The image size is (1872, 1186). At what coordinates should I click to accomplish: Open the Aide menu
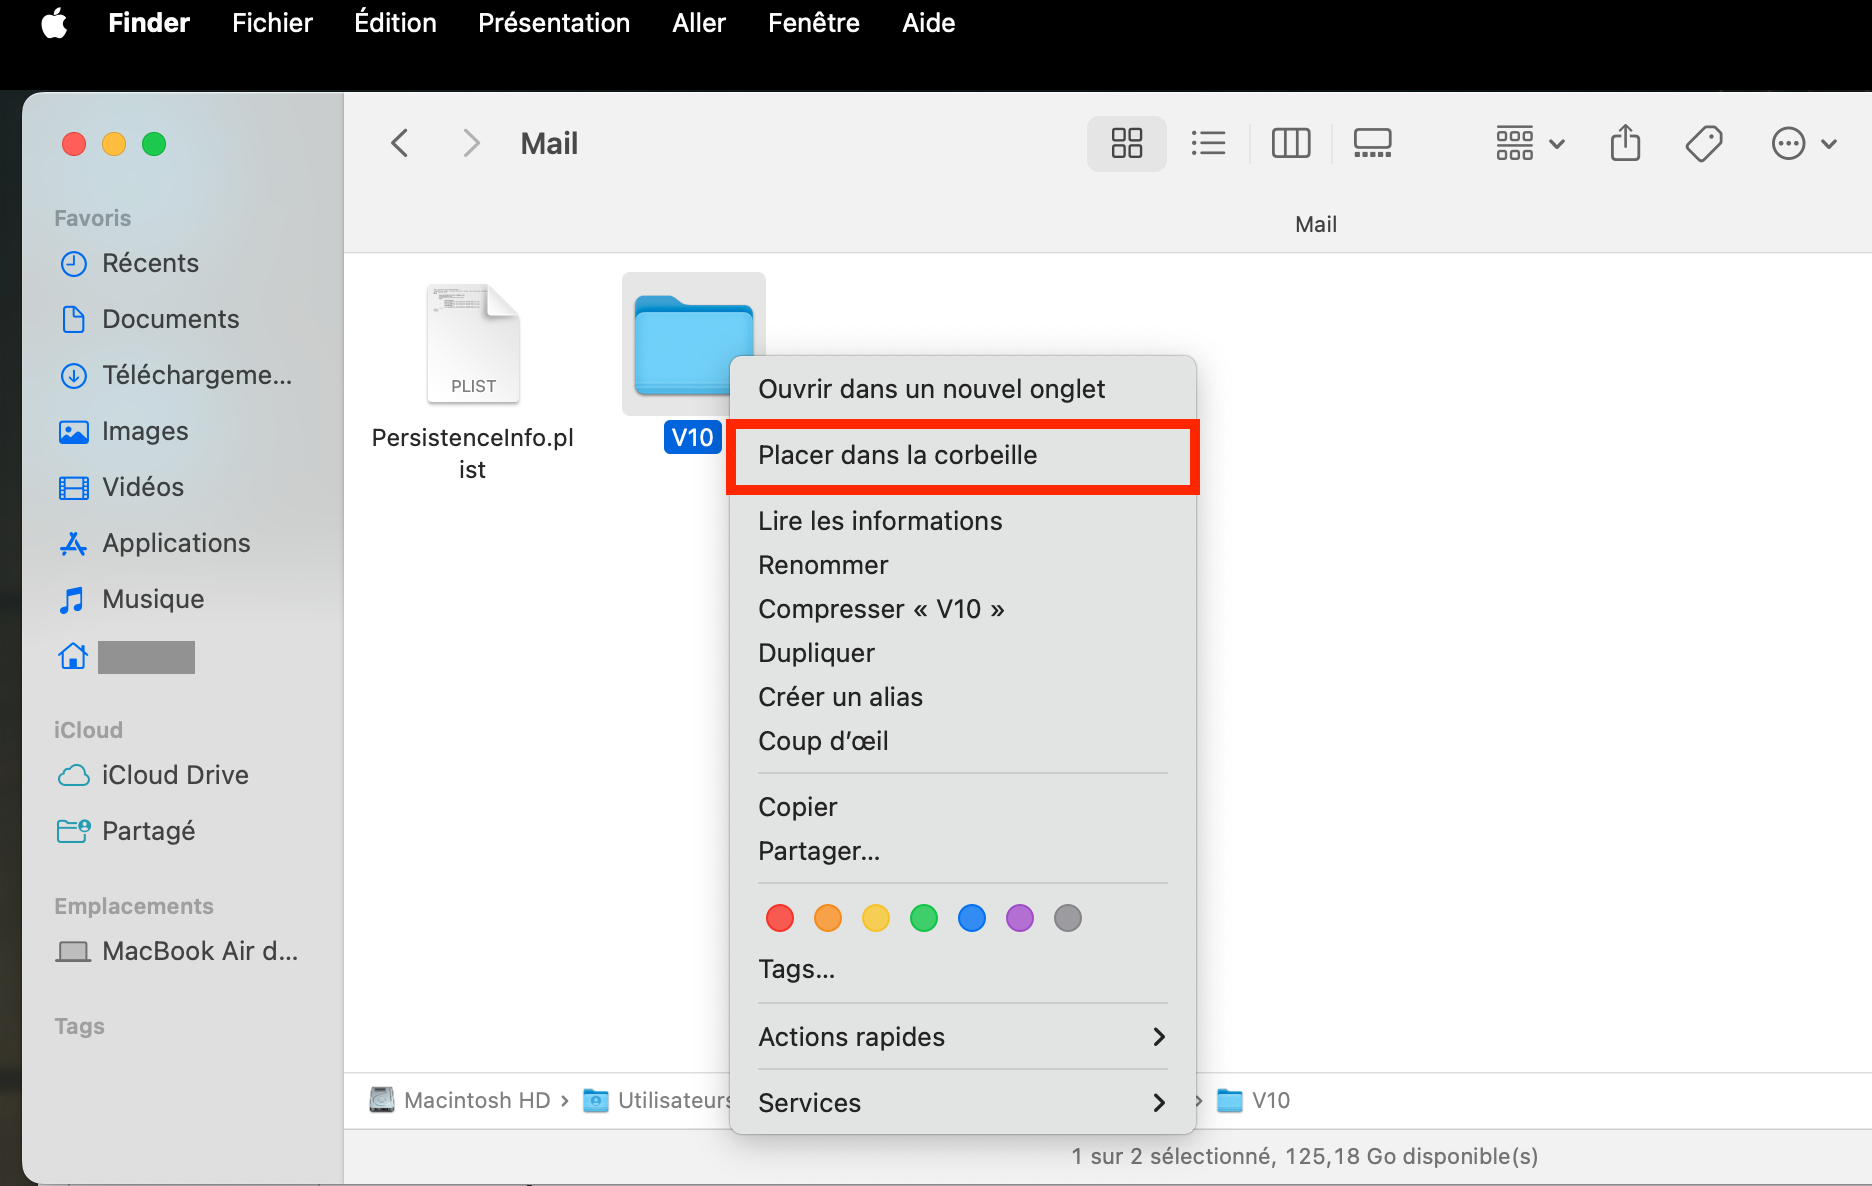[x=928, y=23]
